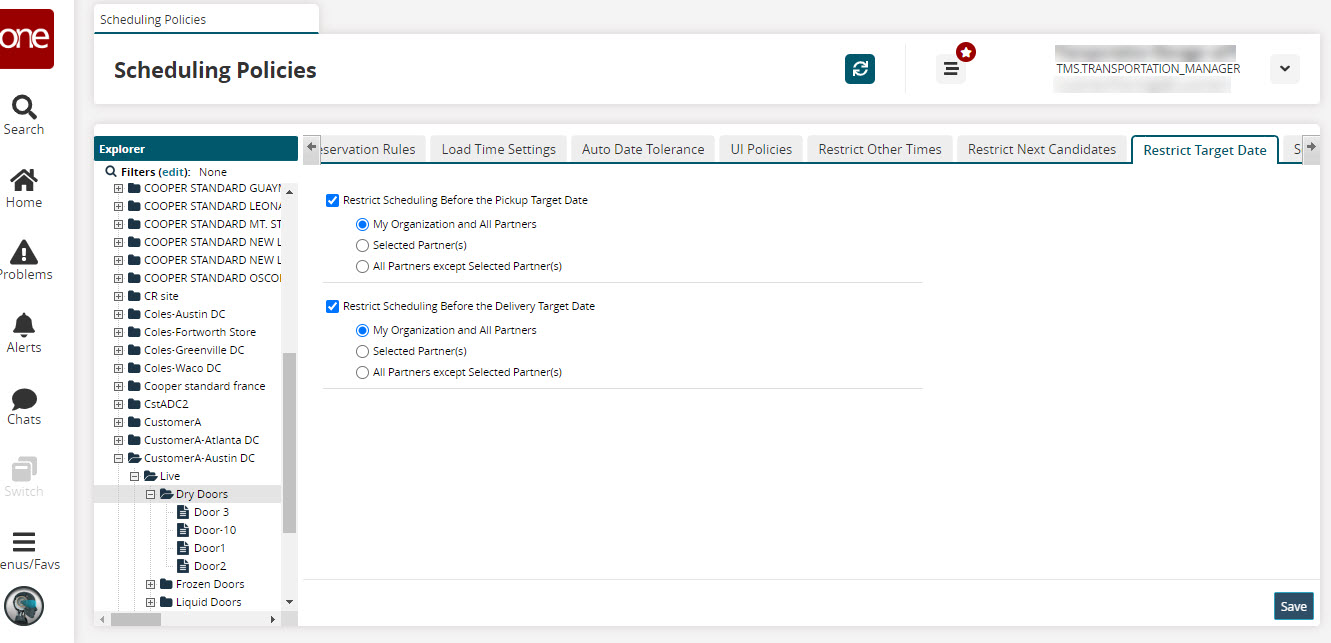Click the green refresh icon in the header

tap(860, 69)
